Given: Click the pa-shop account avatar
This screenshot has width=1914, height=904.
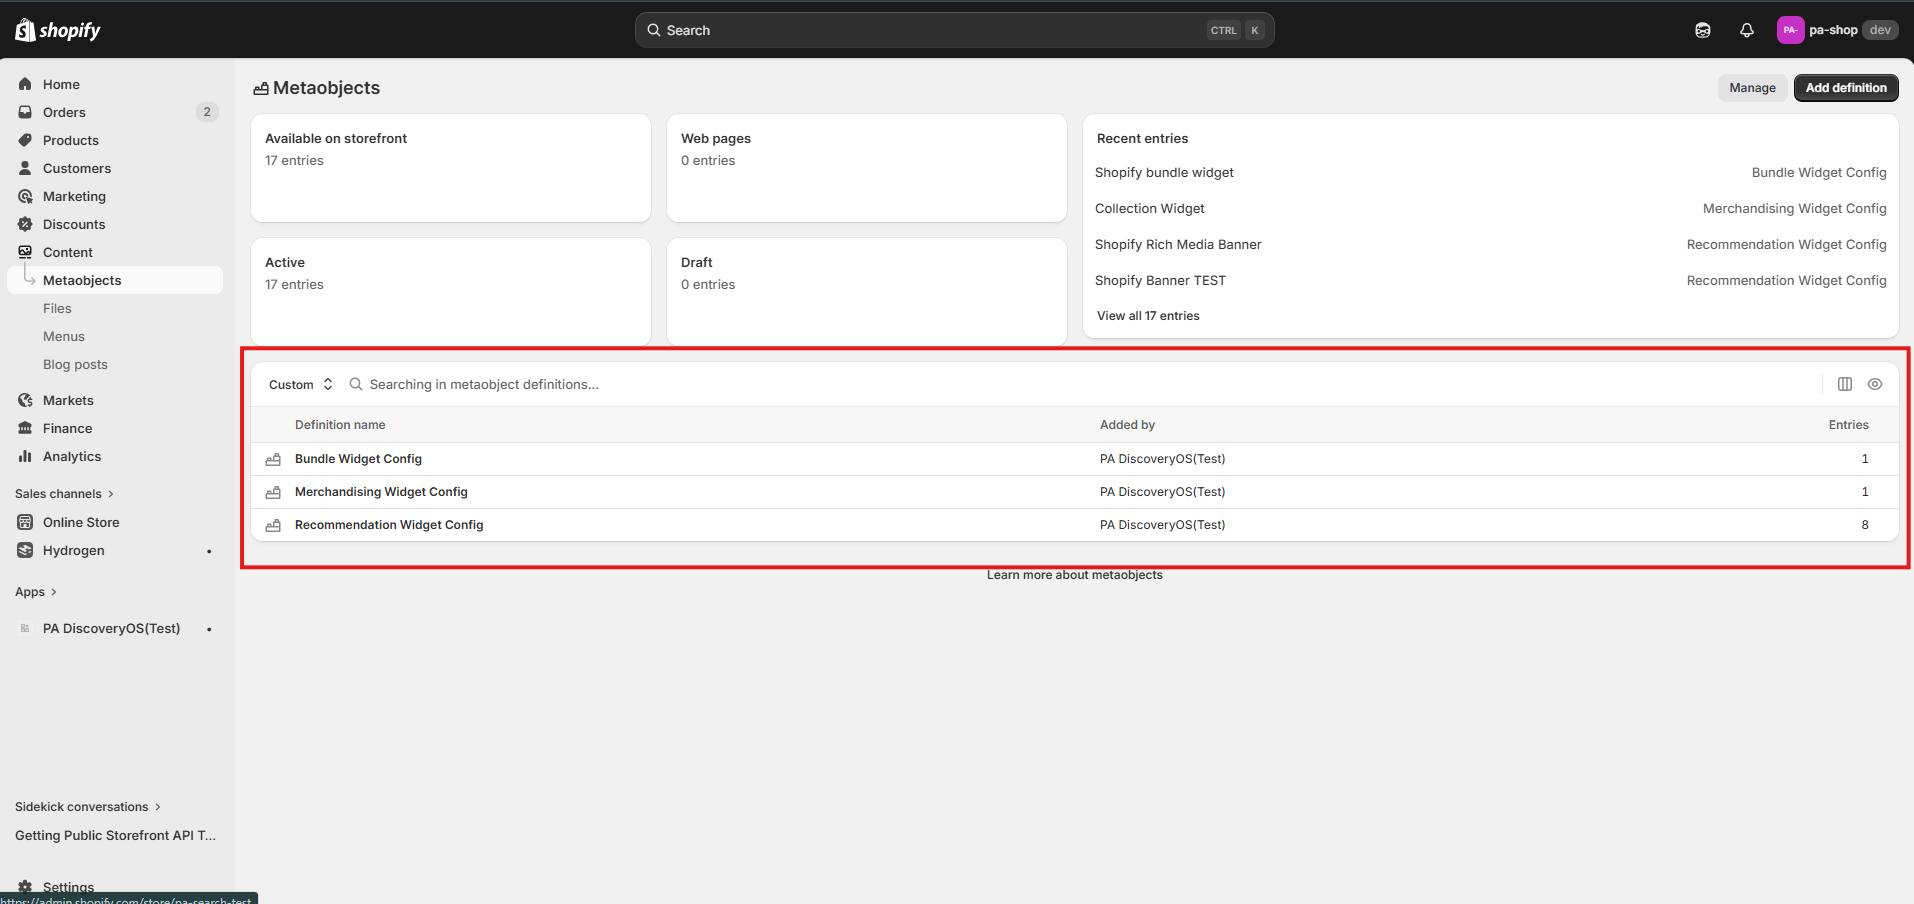Looking at the screenshot, I should coord(1790,30).
